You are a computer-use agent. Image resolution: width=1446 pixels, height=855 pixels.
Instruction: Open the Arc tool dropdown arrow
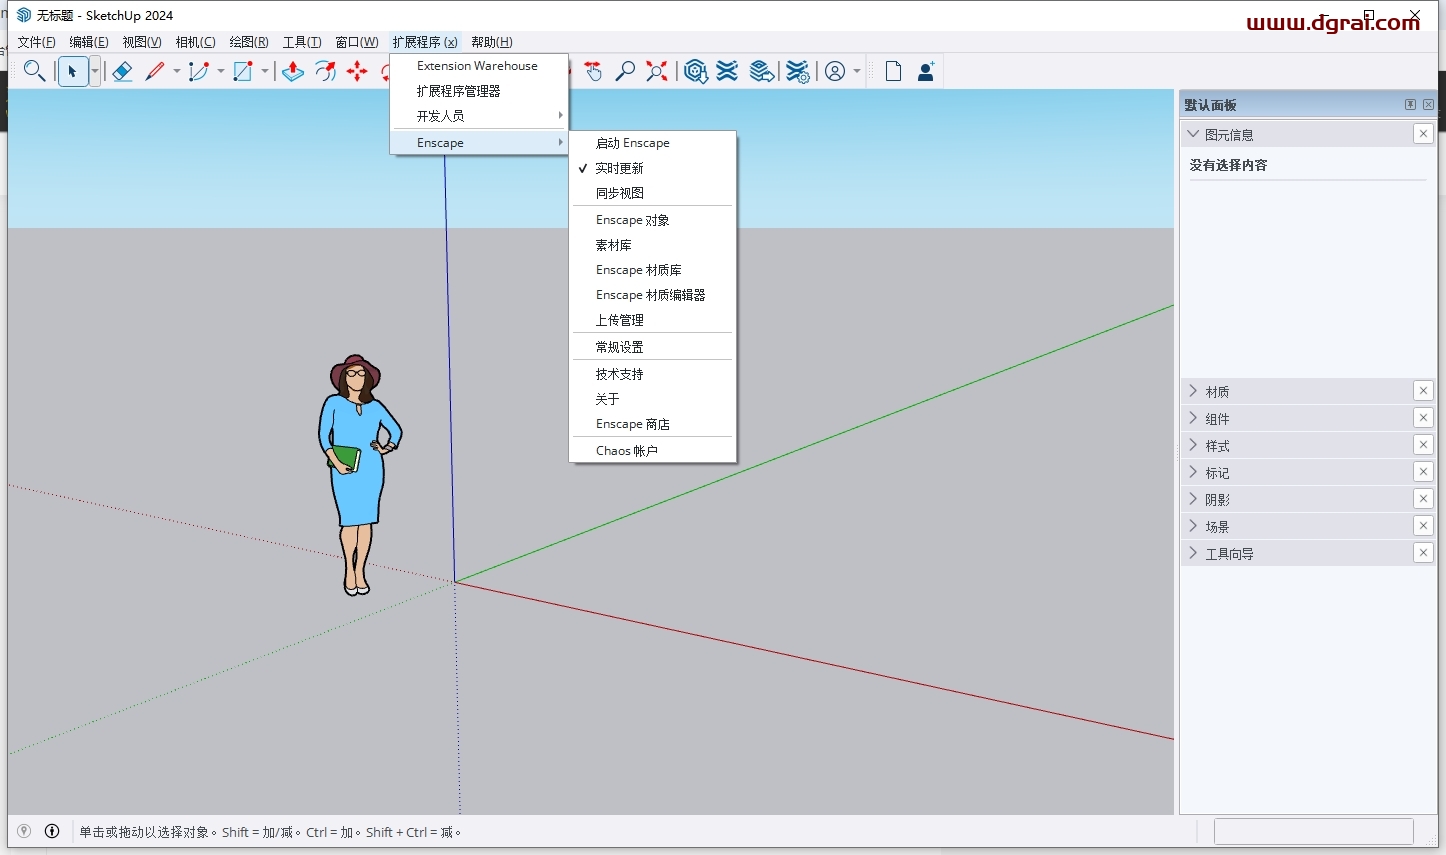pos(221,71)
